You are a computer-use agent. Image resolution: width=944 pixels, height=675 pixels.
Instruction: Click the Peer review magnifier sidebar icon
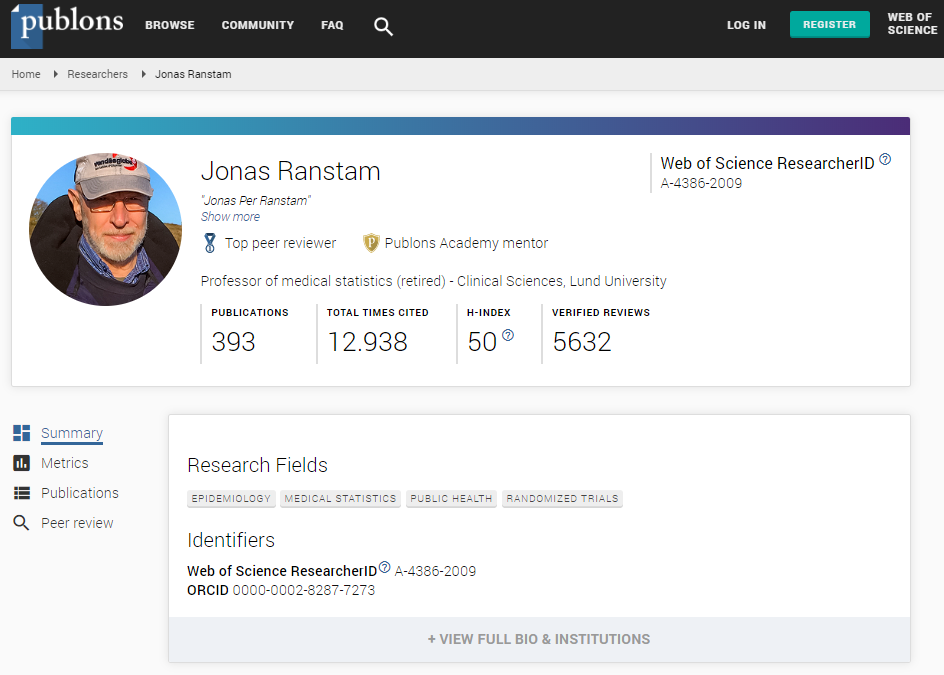point(21,523)
